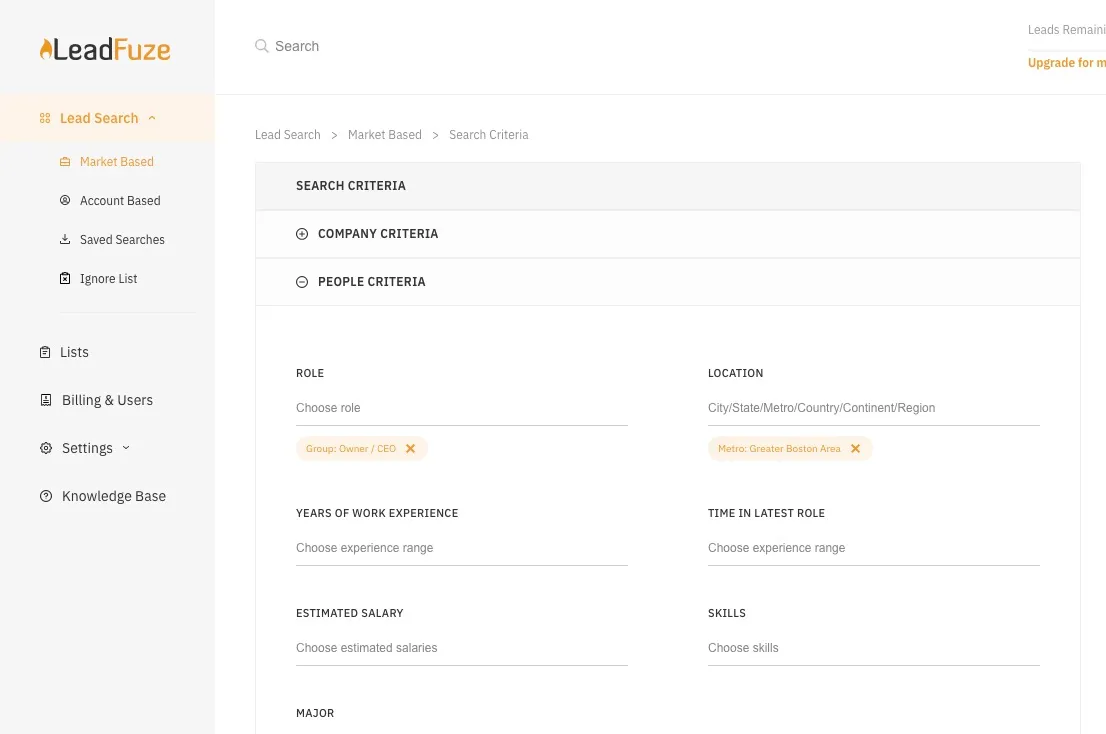The height and width of the screenshot is (734, 1106).
Task: Click the Leads Remaining text
Action: [1066, 30]
